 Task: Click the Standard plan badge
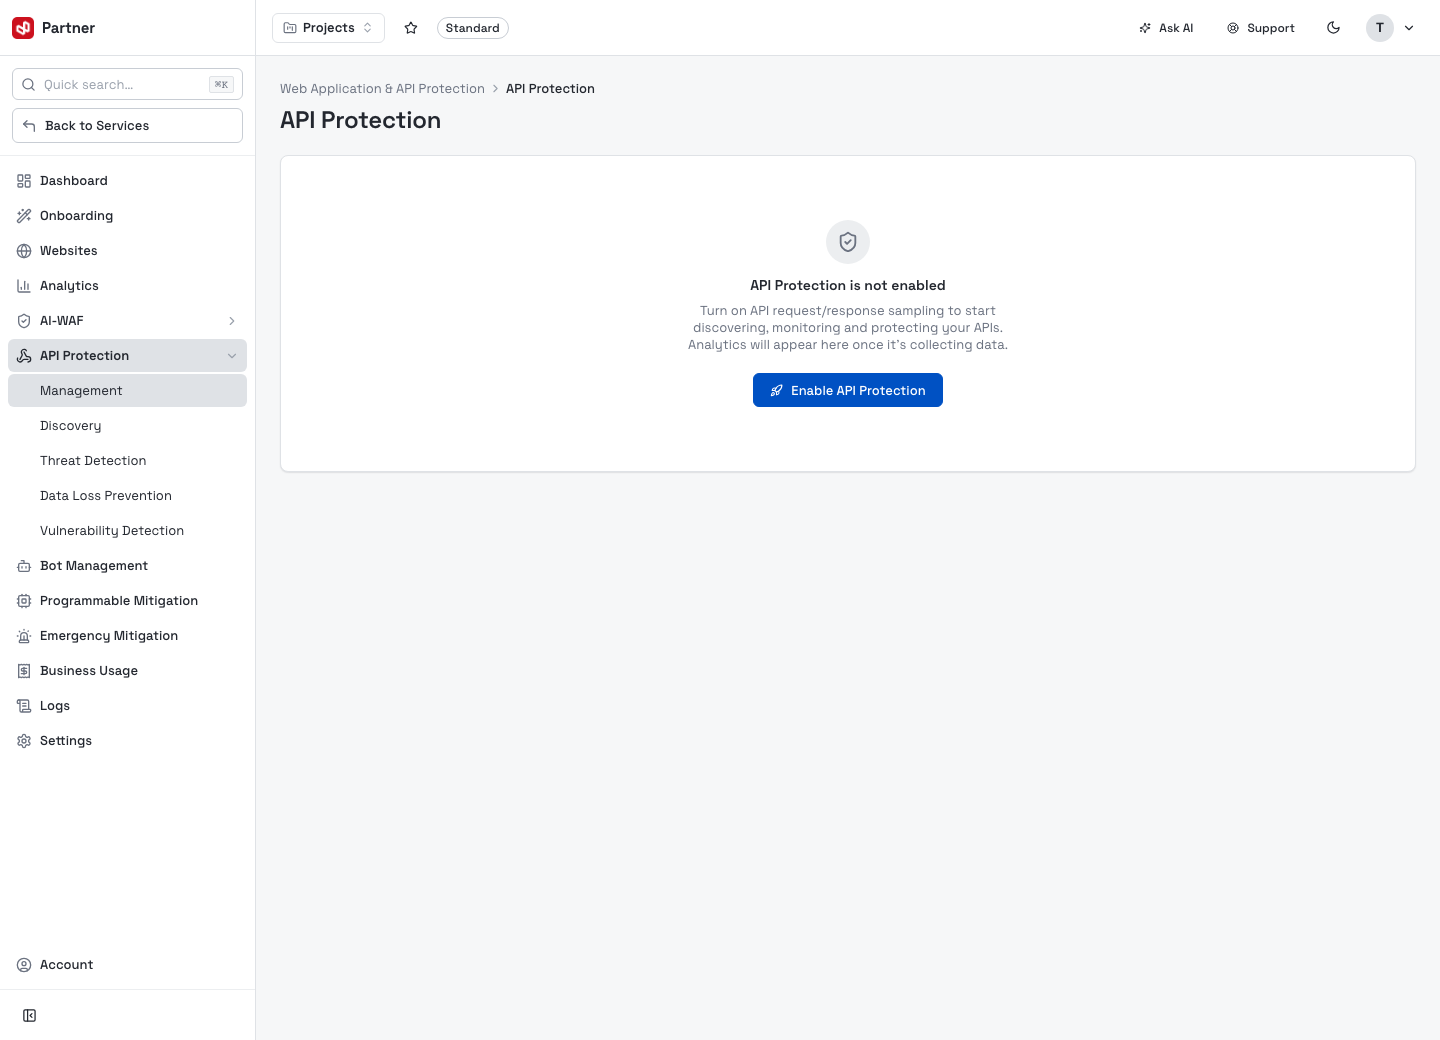coord(473,28)
